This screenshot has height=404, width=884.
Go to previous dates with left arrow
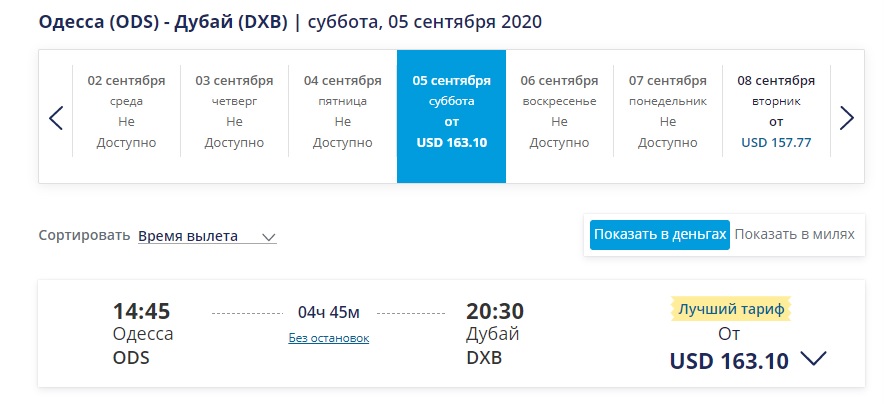(56, 117)
